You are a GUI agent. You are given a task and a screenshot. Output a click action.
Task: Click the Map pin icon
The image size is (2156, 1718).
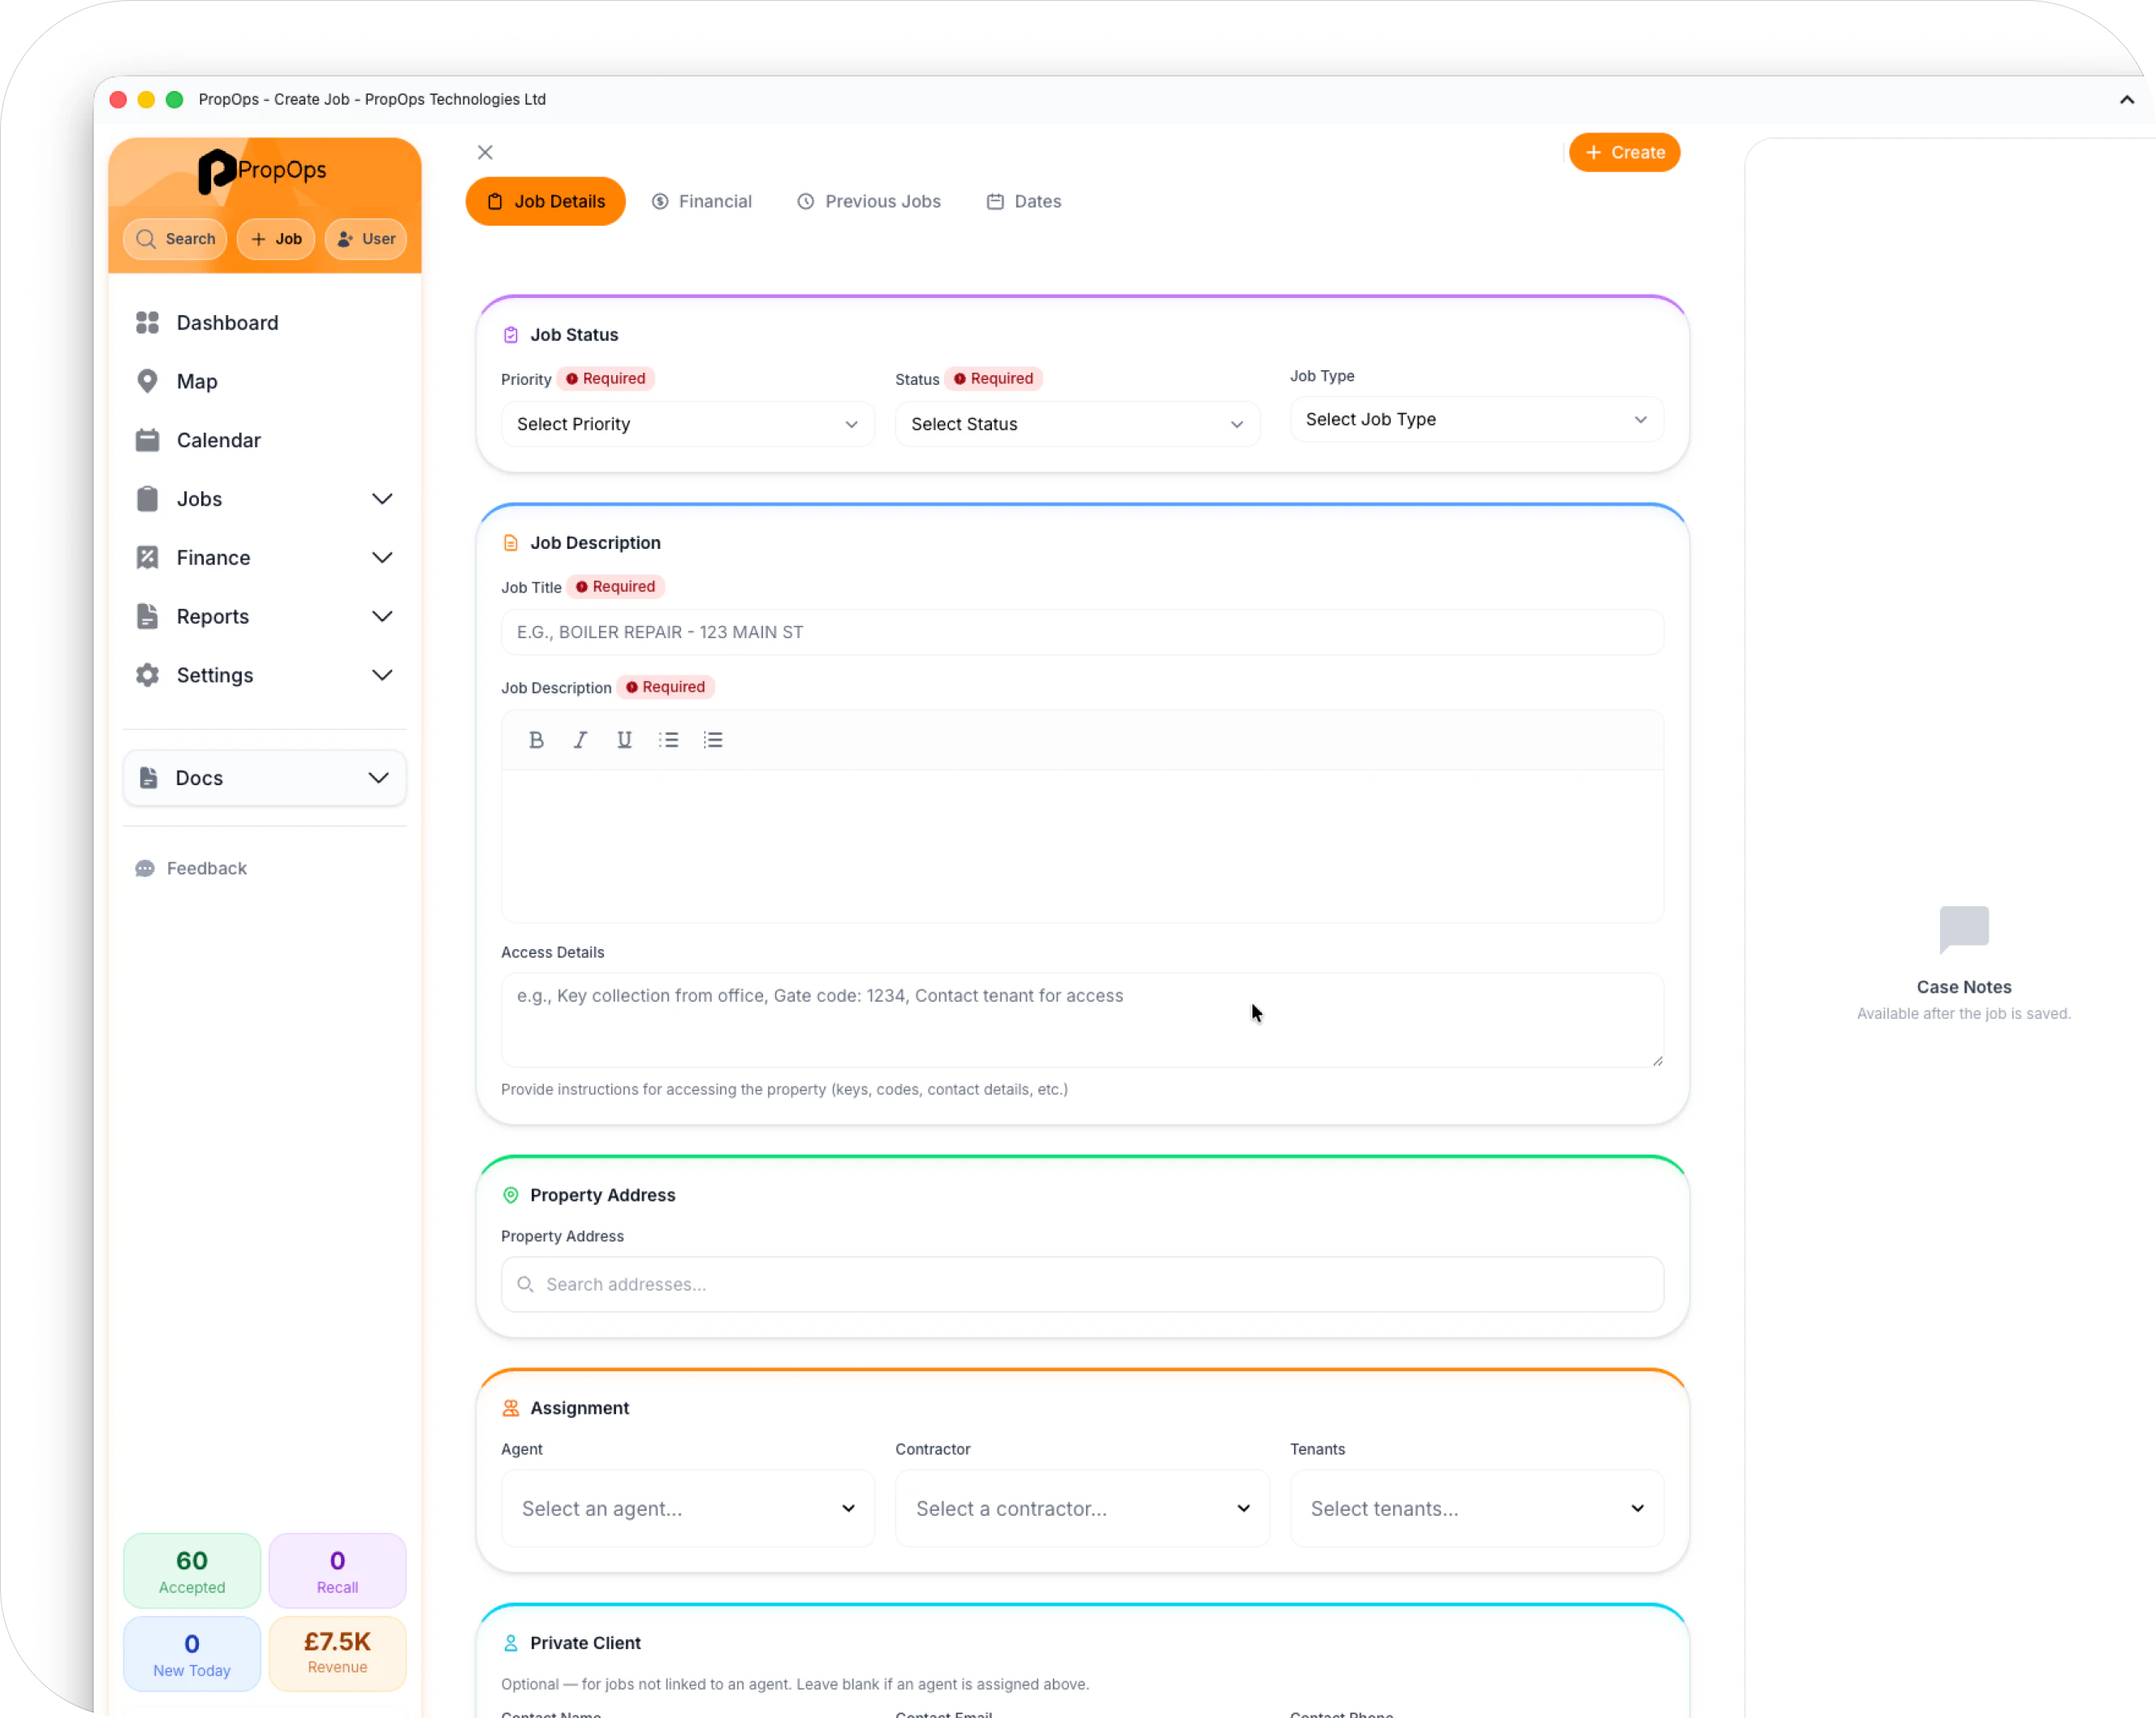point(148,382)
